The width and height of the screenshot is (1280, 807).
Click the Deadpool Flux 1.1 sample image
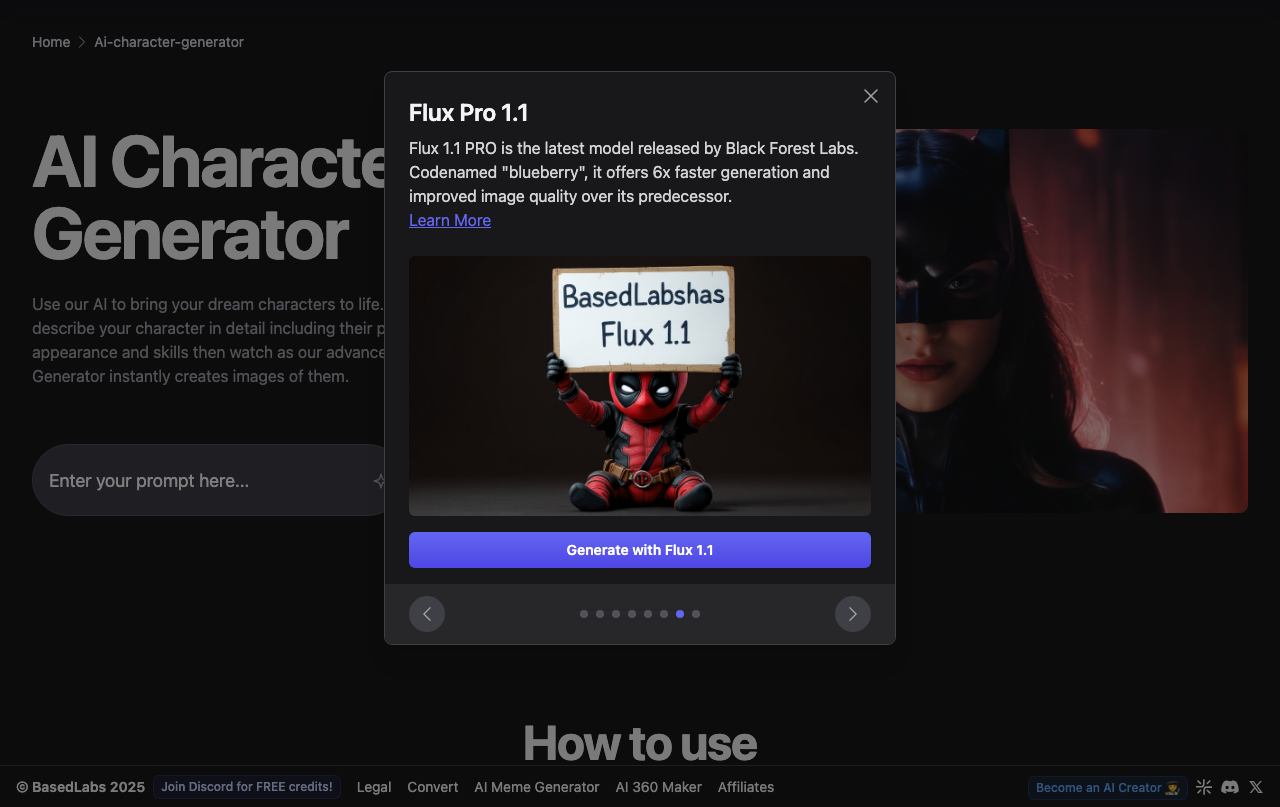coord(640,386)
